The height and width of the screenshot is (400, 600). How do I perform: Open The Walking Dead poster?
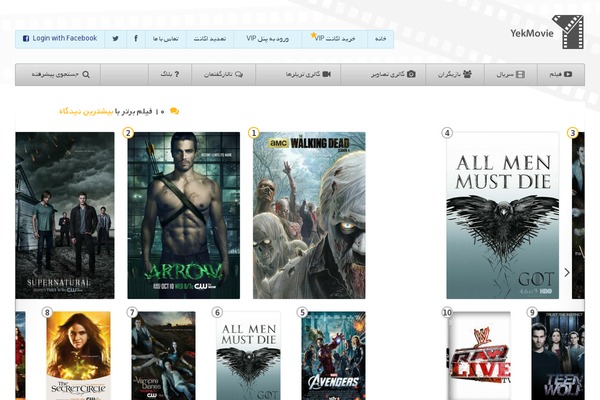309,216
